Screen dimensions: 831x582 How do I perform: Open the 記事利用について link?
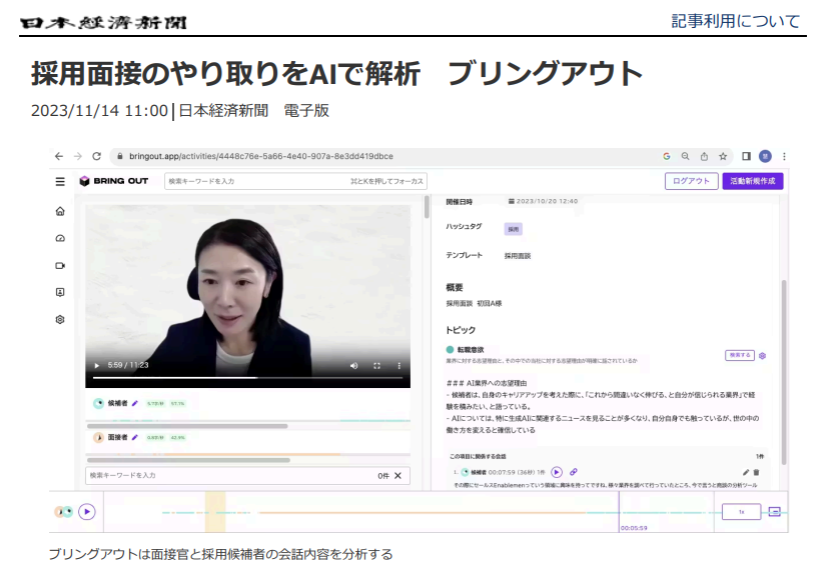(736, 21)
